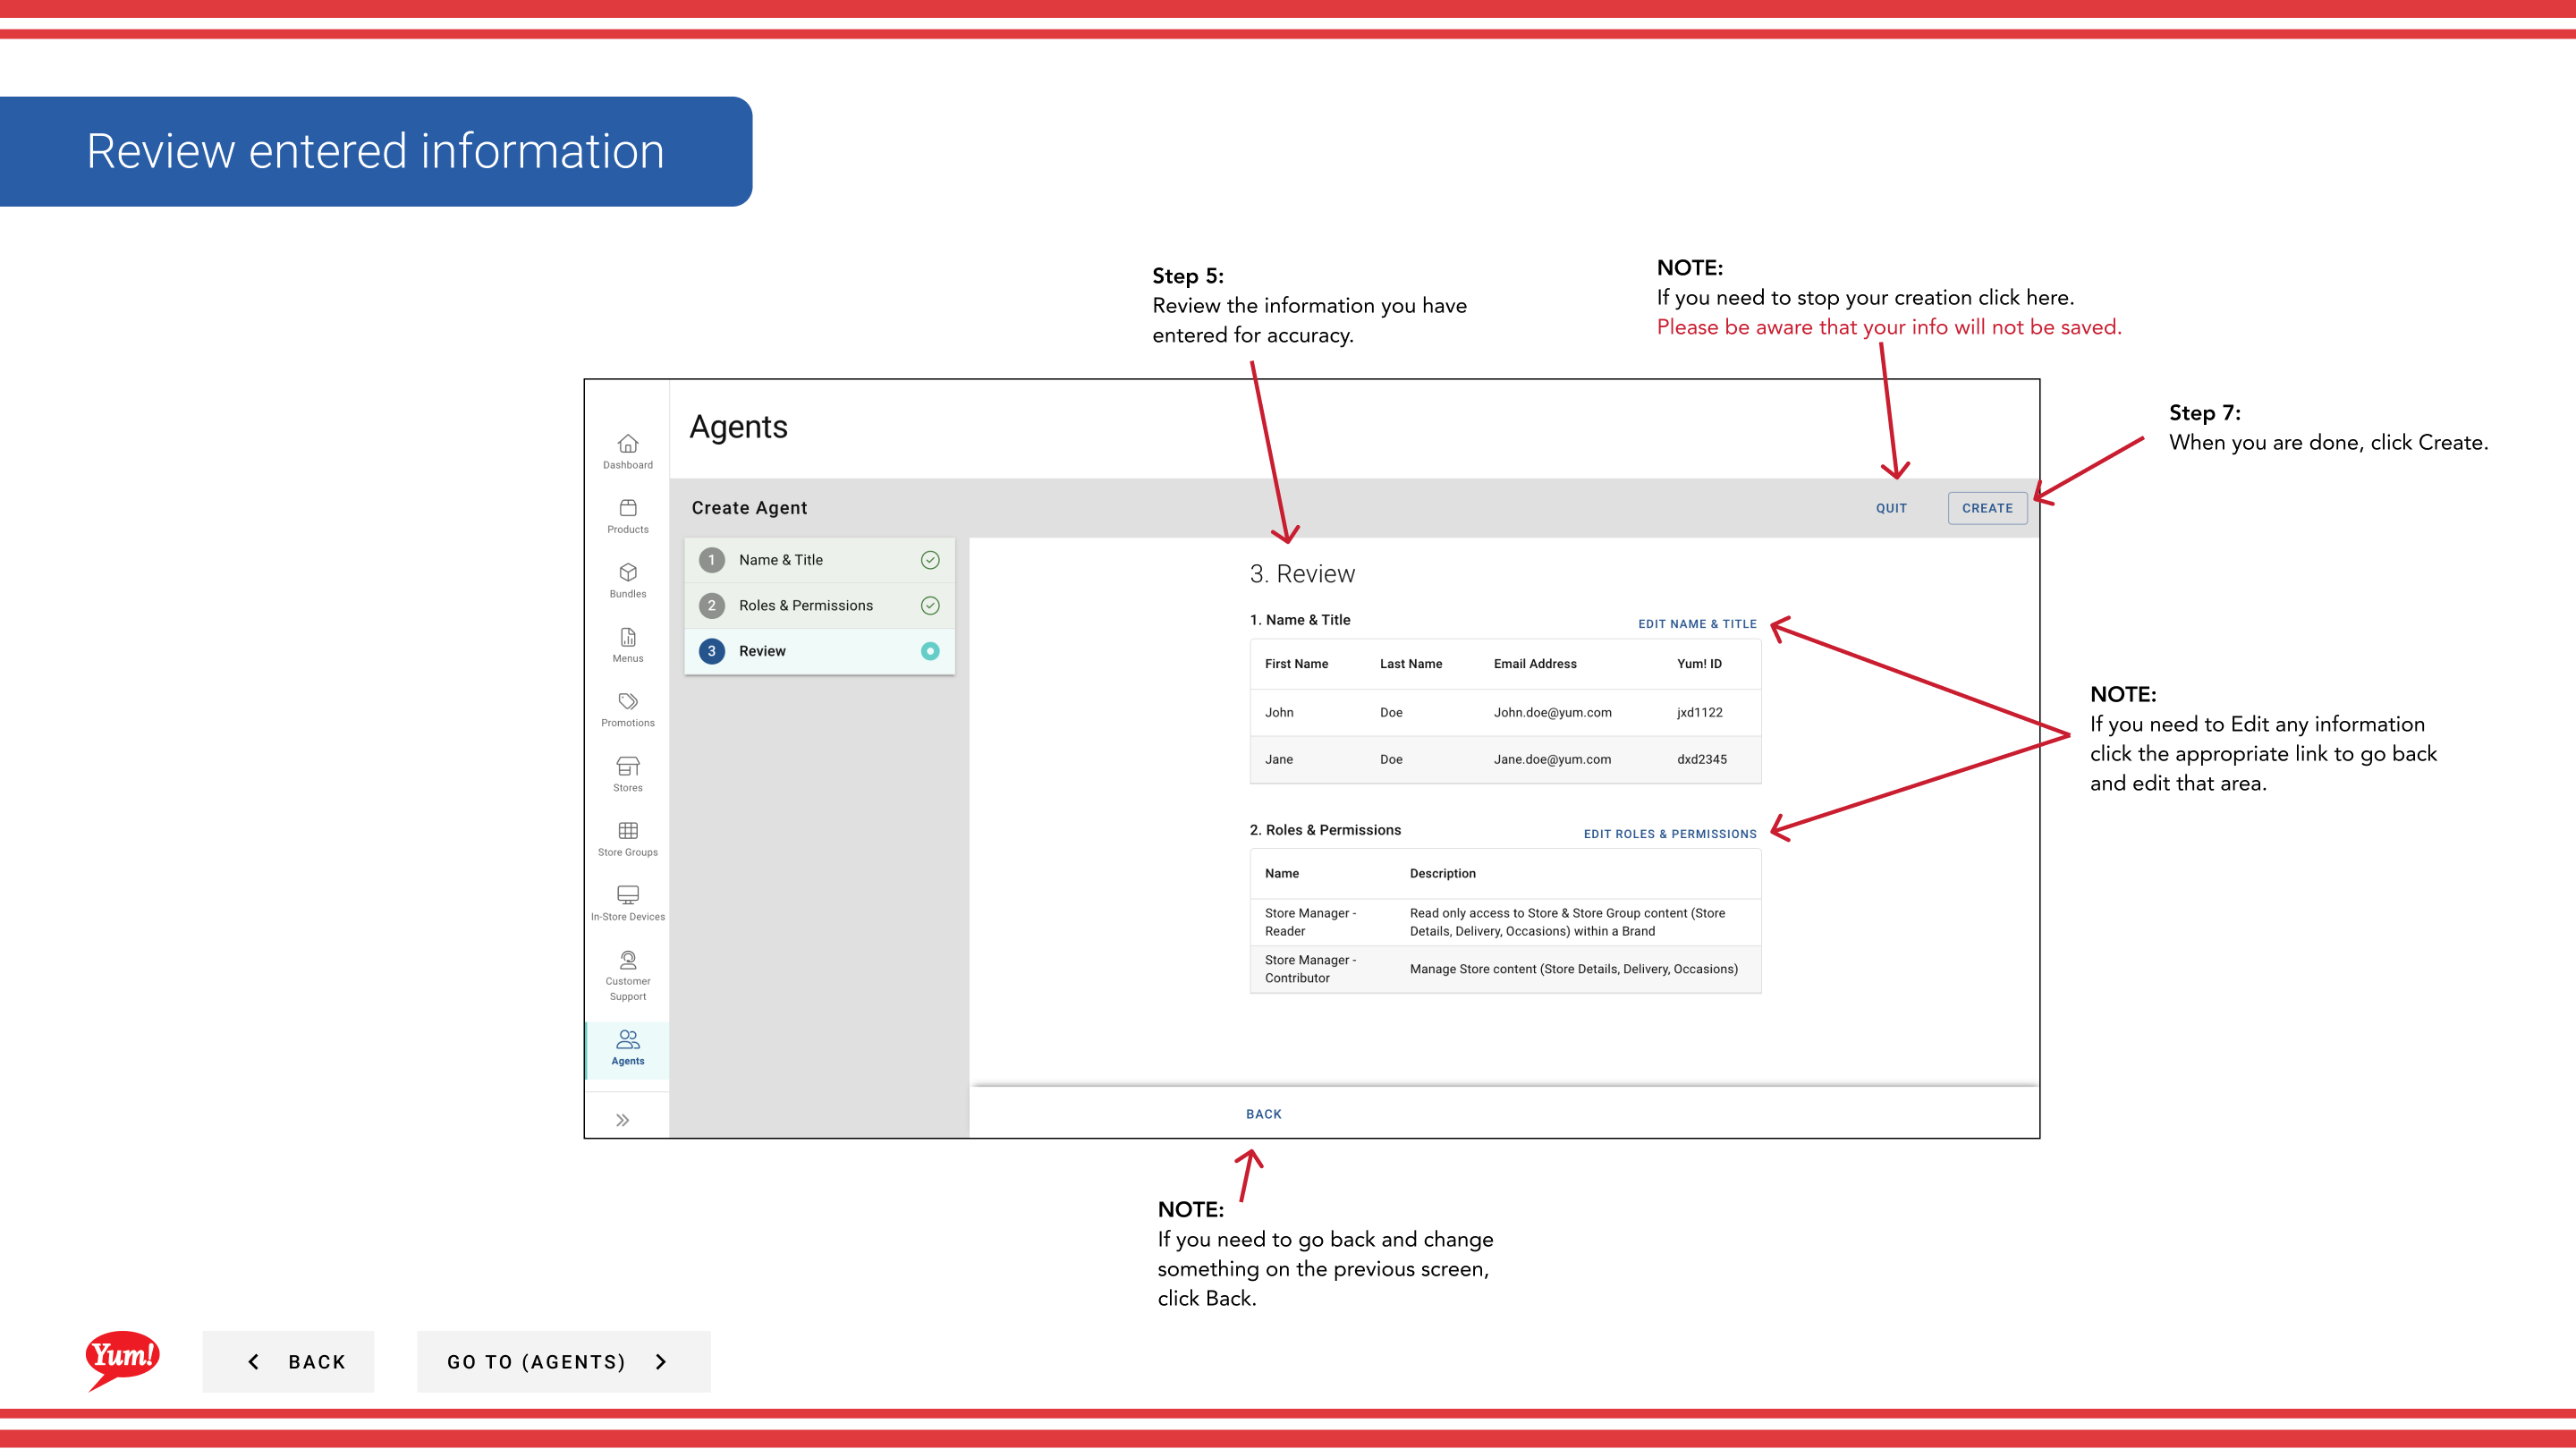Click the Agents page heading
This screenshot has height=1449, width=2576.
click(x=738, y=427)
